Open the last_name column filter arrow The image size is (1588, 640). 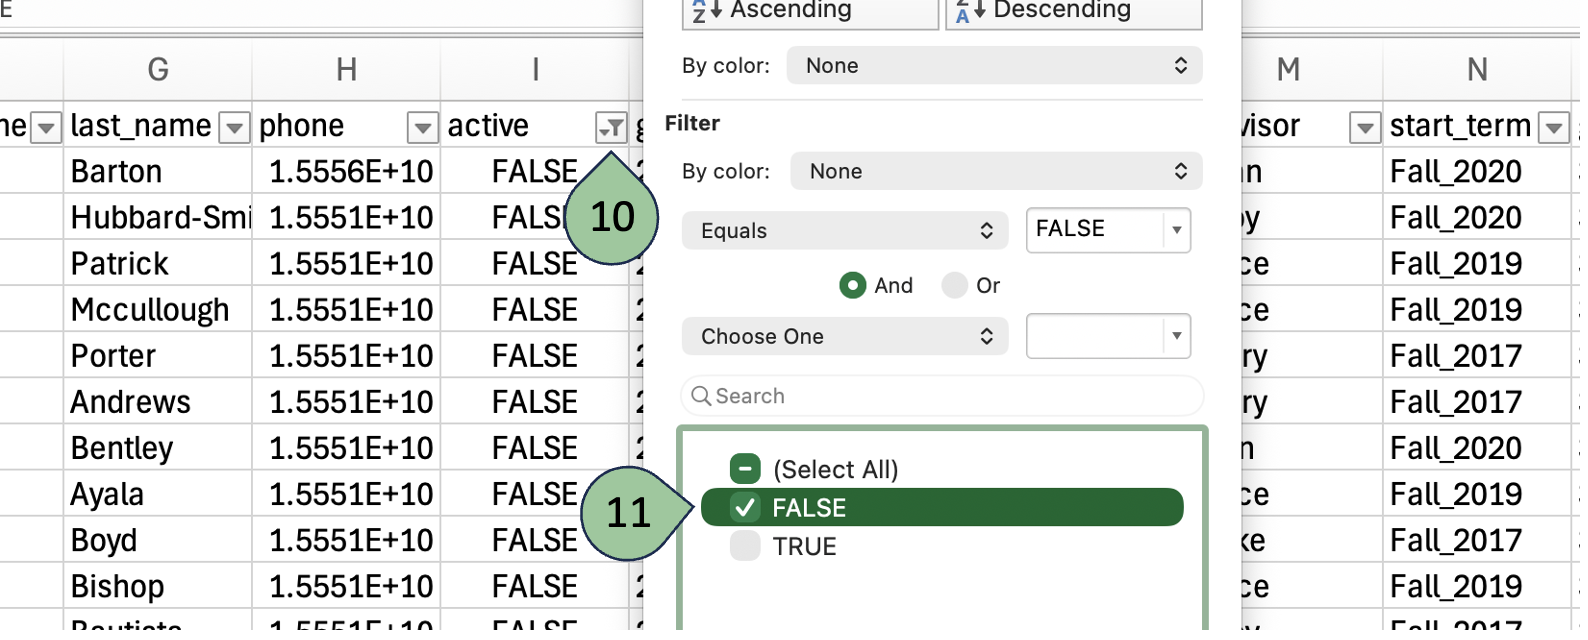coord(235,128)
